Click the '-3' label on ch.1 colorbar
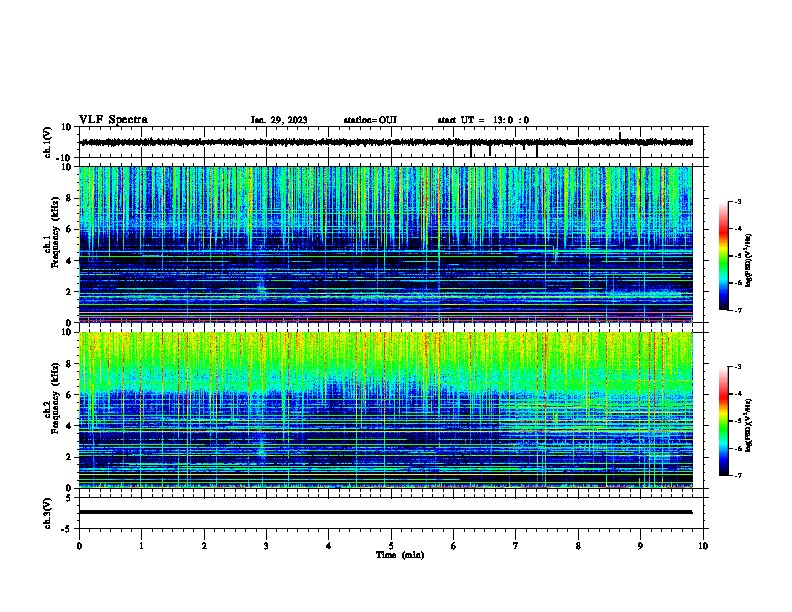The image size is (792, 612). click(737, 201)
